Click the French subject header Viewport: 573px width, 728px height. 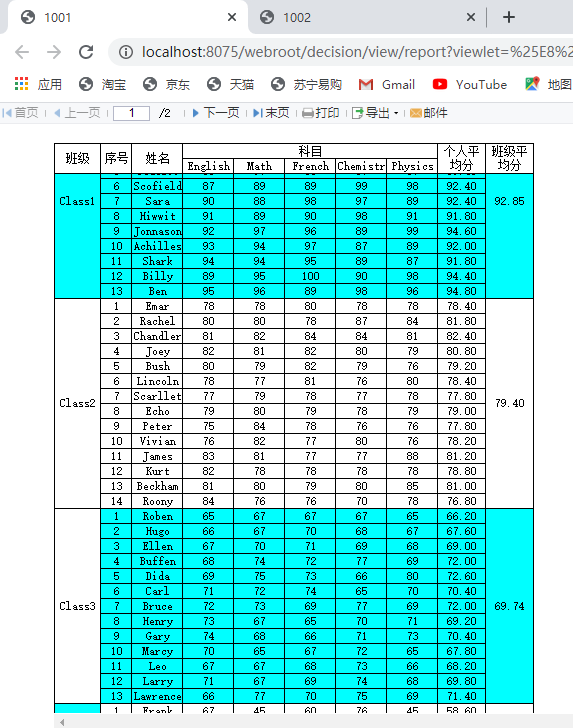pyautogui.click(x=310, y=166)
